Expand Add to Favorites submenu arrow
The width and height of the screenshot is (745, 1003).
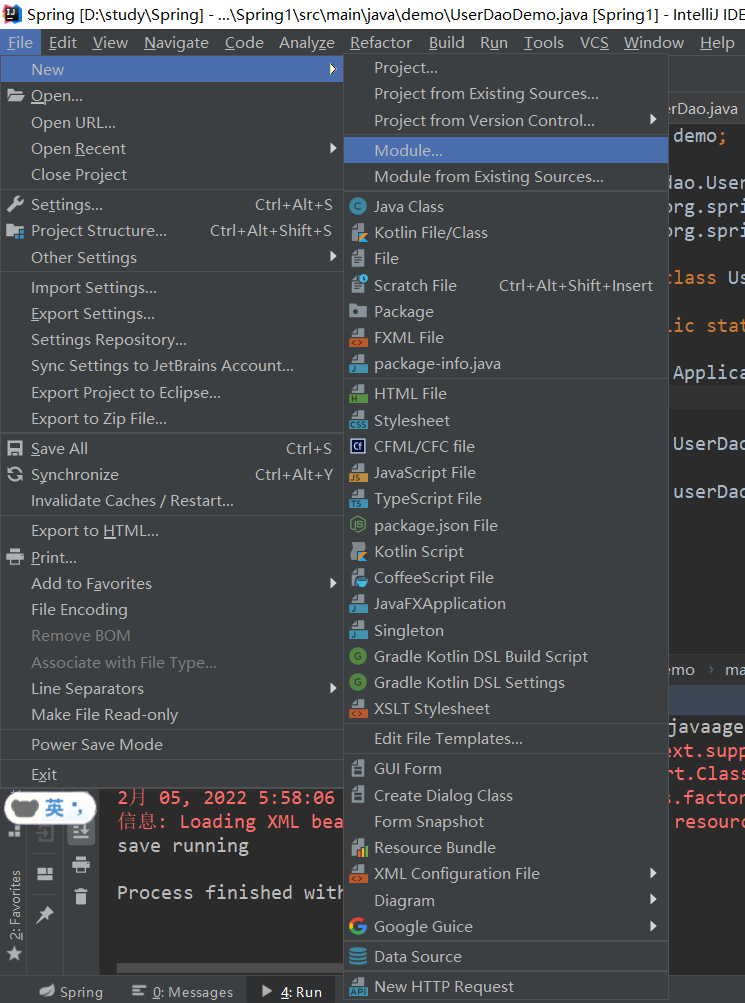[333, 583]
